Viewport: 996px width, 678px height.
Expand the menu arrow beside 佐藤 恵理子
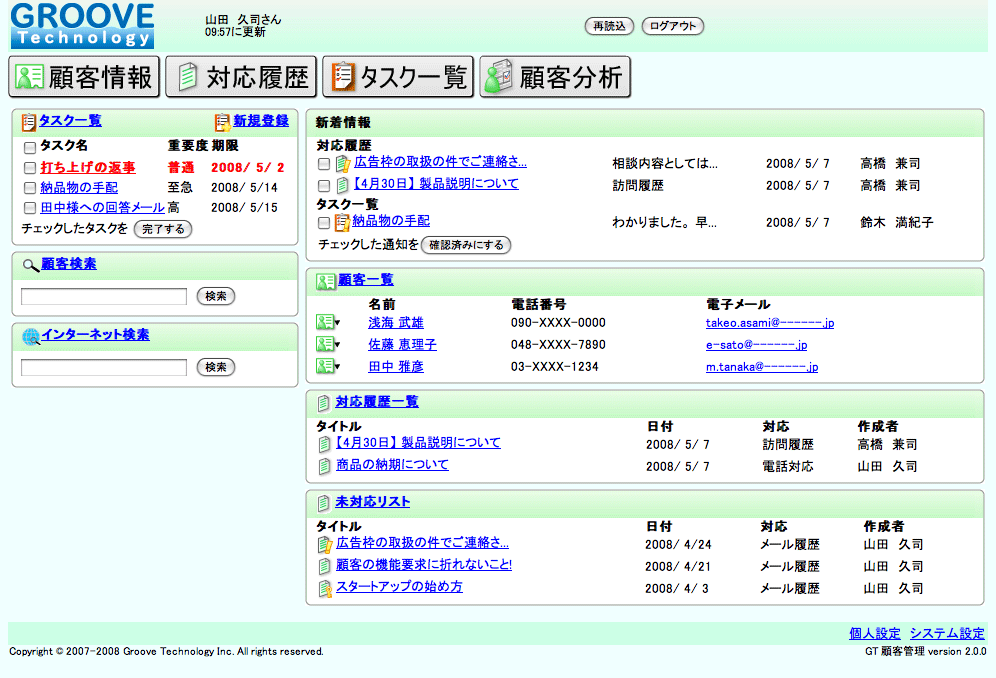click(338, 345)
